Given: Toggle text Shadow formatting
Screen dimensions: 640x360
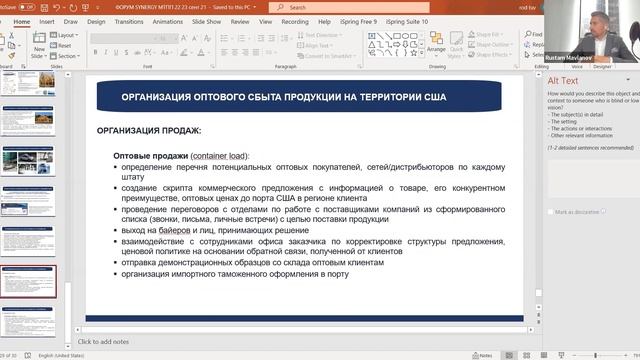Looking at the screenshot, I should point(126,52).
